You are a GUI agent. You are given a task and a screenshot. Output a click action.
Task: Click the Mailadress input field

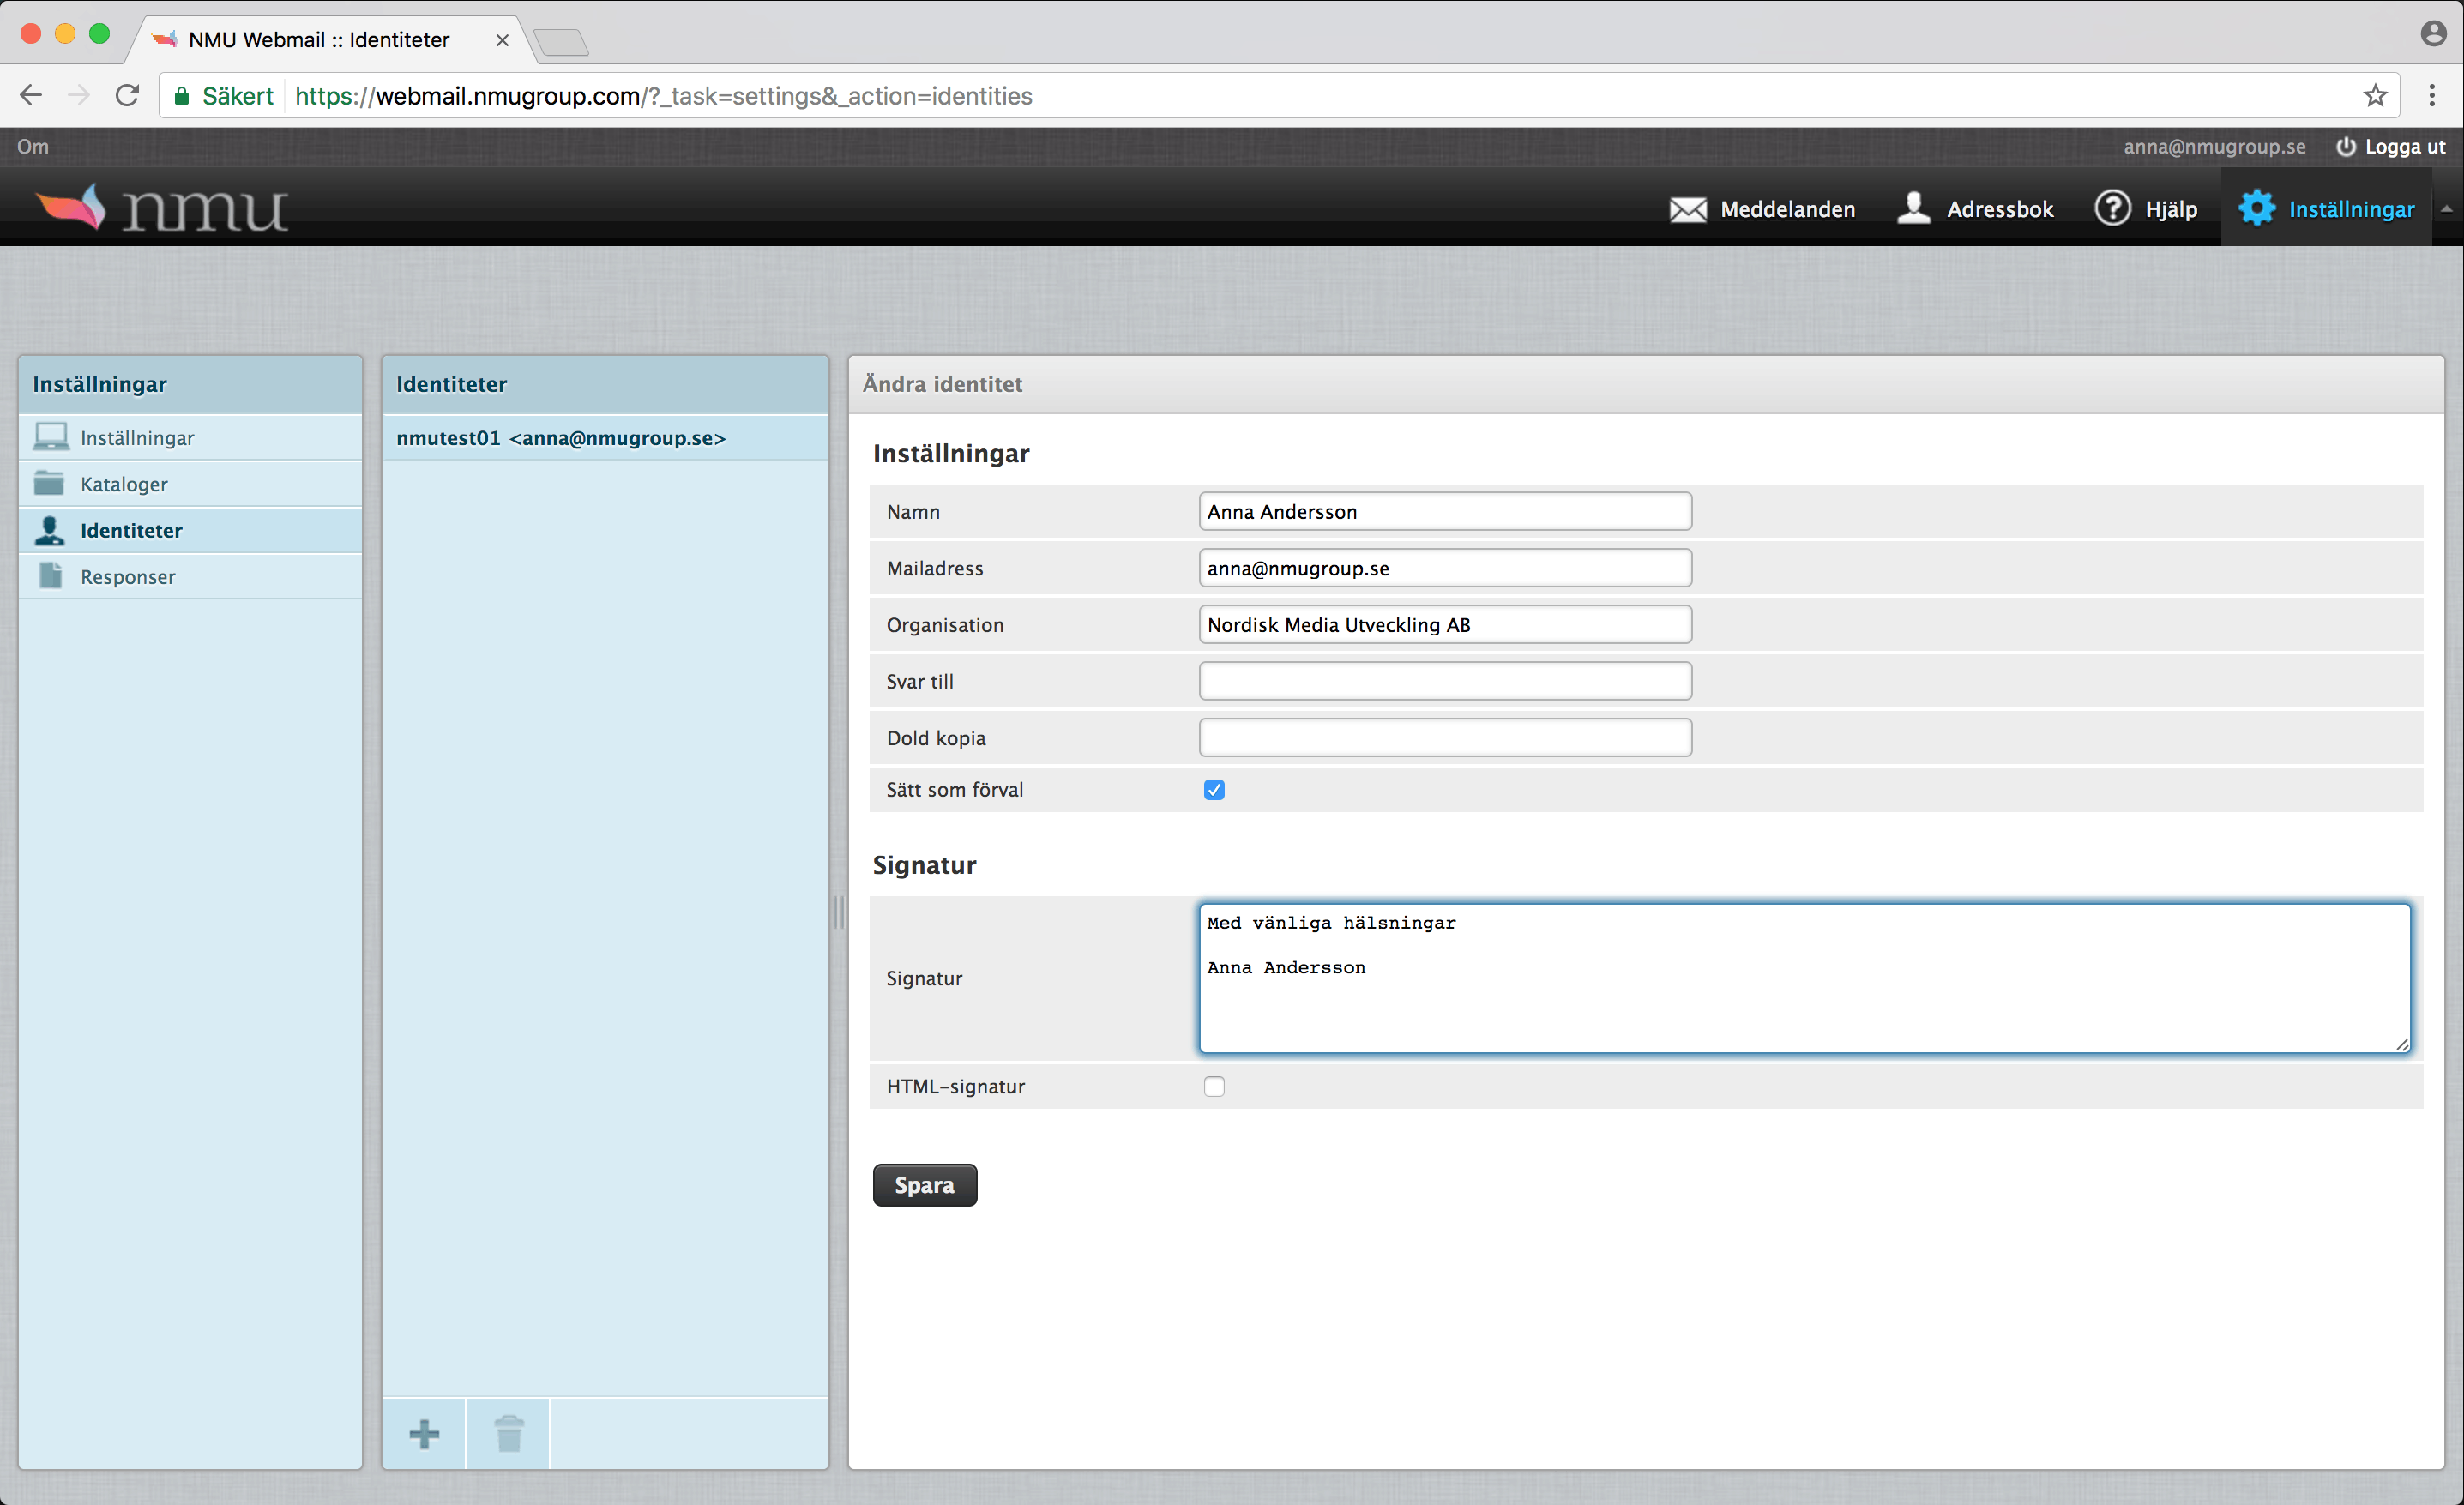click(1443, 567)
